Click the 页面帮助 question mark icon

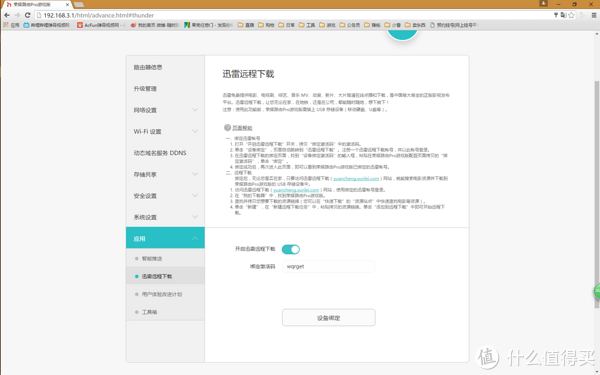227,127
